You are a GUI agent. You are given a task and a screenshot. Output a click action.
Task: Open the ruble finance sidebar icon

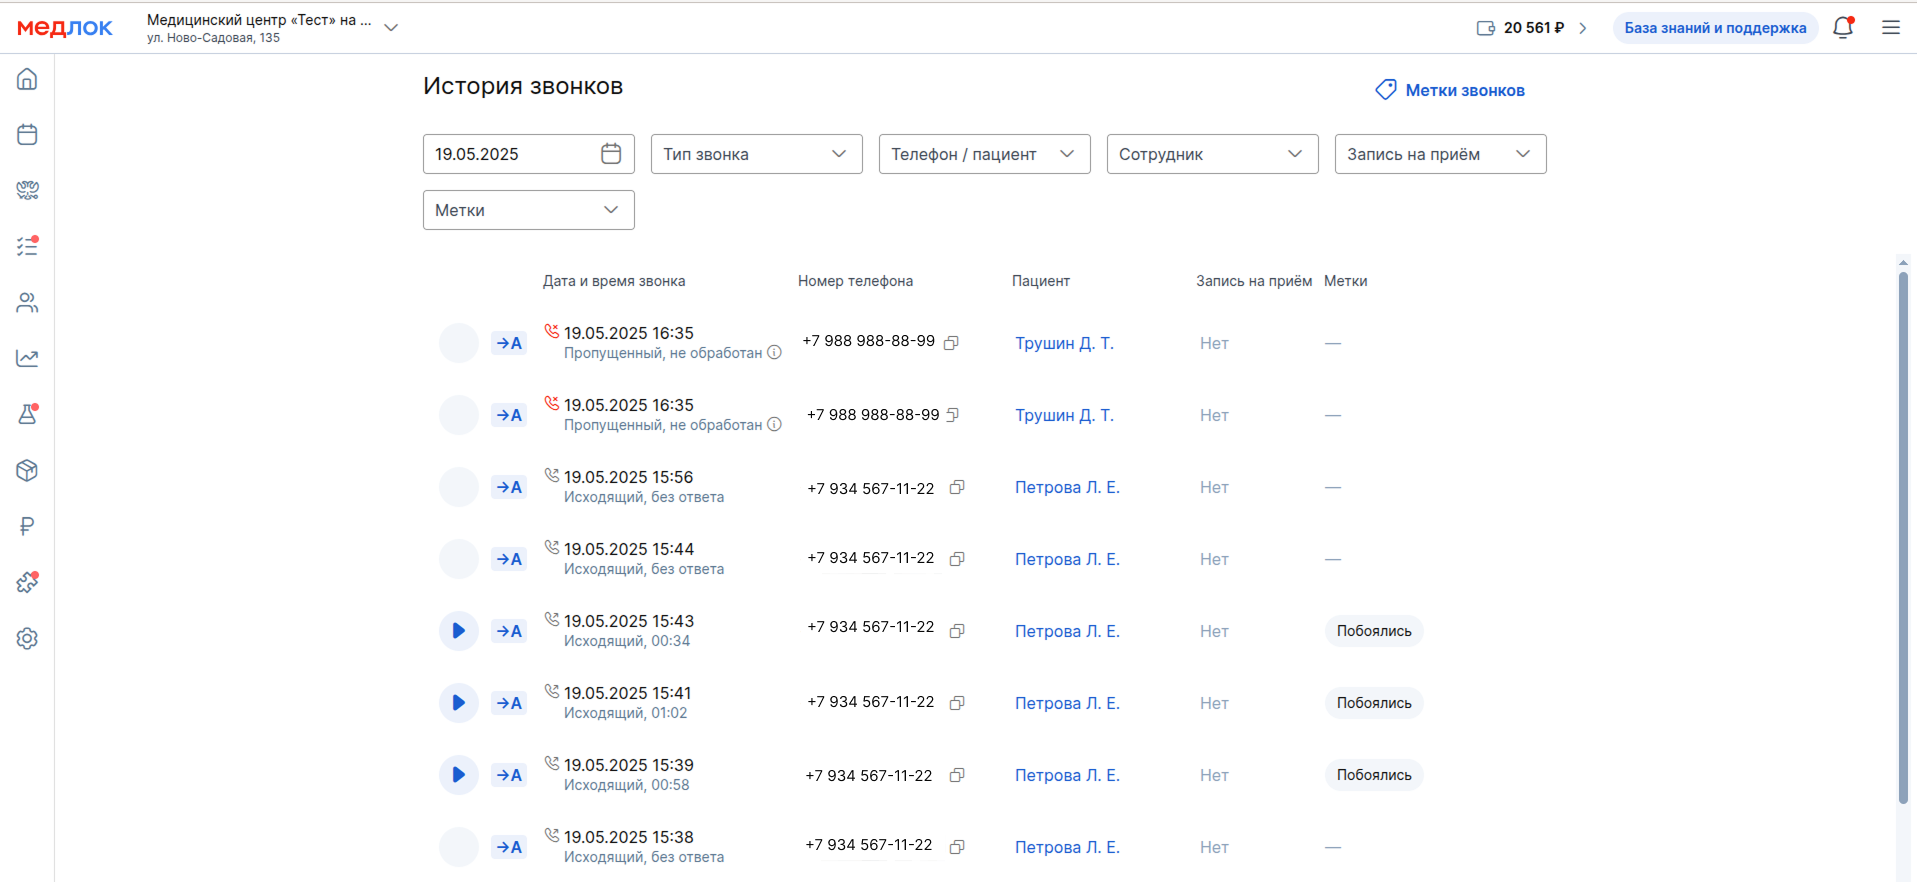[27, 526]
